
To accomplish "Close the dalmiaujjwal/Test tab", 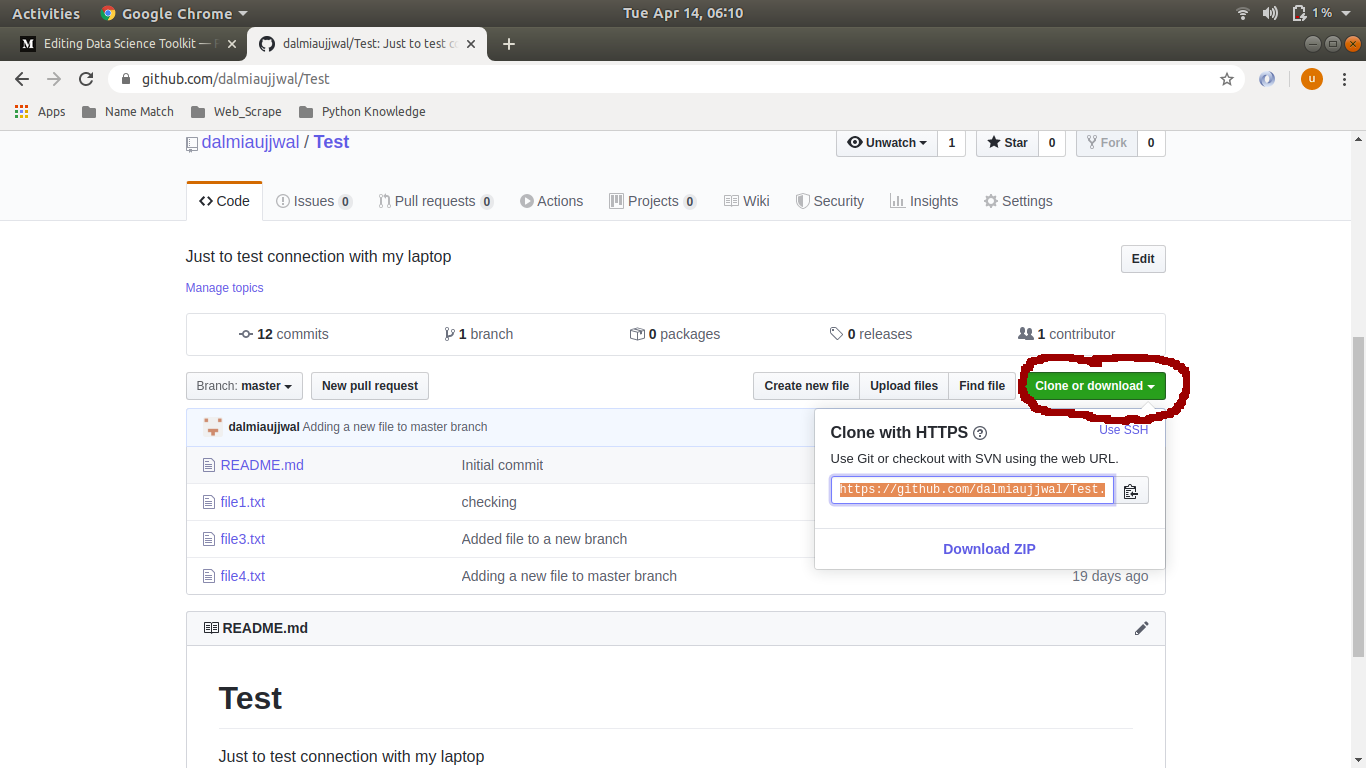I will click(x=473, y=44).
